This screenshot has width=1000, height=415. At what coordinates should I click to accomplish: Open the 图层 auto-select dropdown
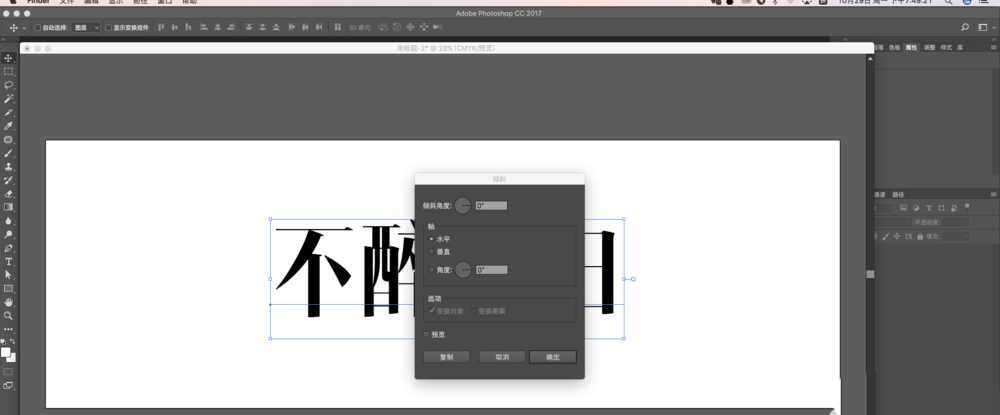coord(86,28)
